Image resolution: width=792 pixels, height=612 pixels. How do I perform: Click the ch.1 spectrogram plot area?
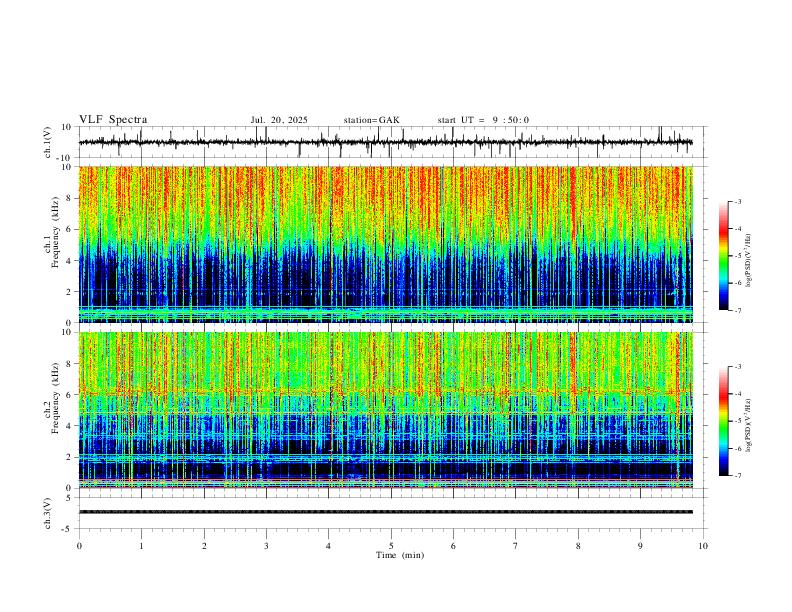pyautogui.click(x=386, y=244)
